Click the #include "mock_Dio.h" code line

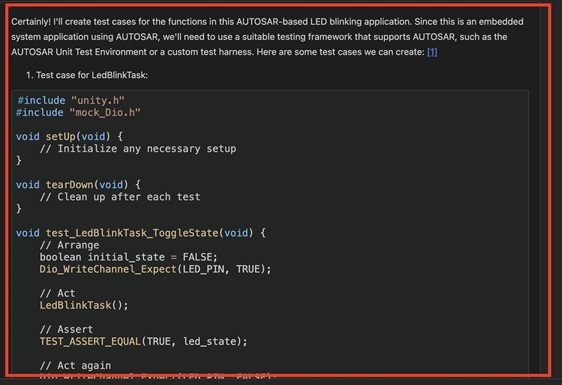pyautogui.click(x=78, y=113)
